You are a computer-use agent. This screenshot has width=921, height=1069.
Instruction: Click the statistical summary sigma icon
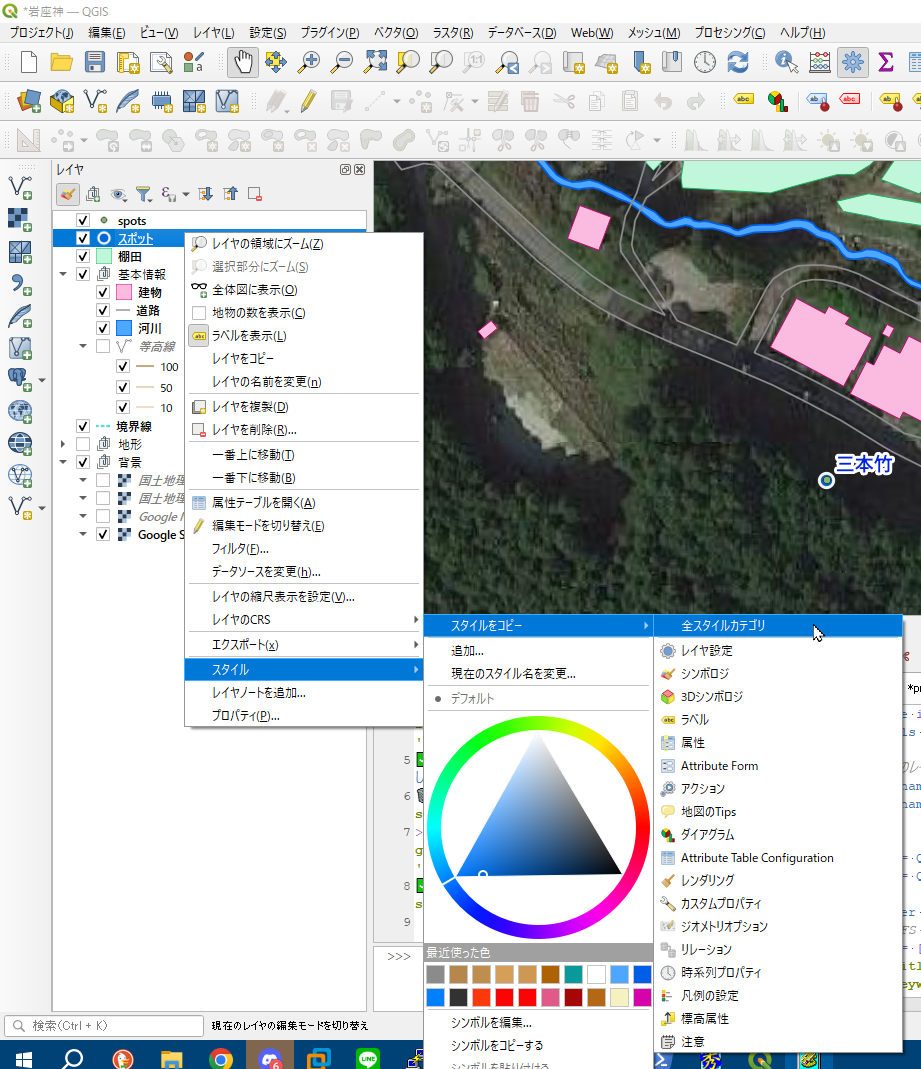click(x=886, y=62)
